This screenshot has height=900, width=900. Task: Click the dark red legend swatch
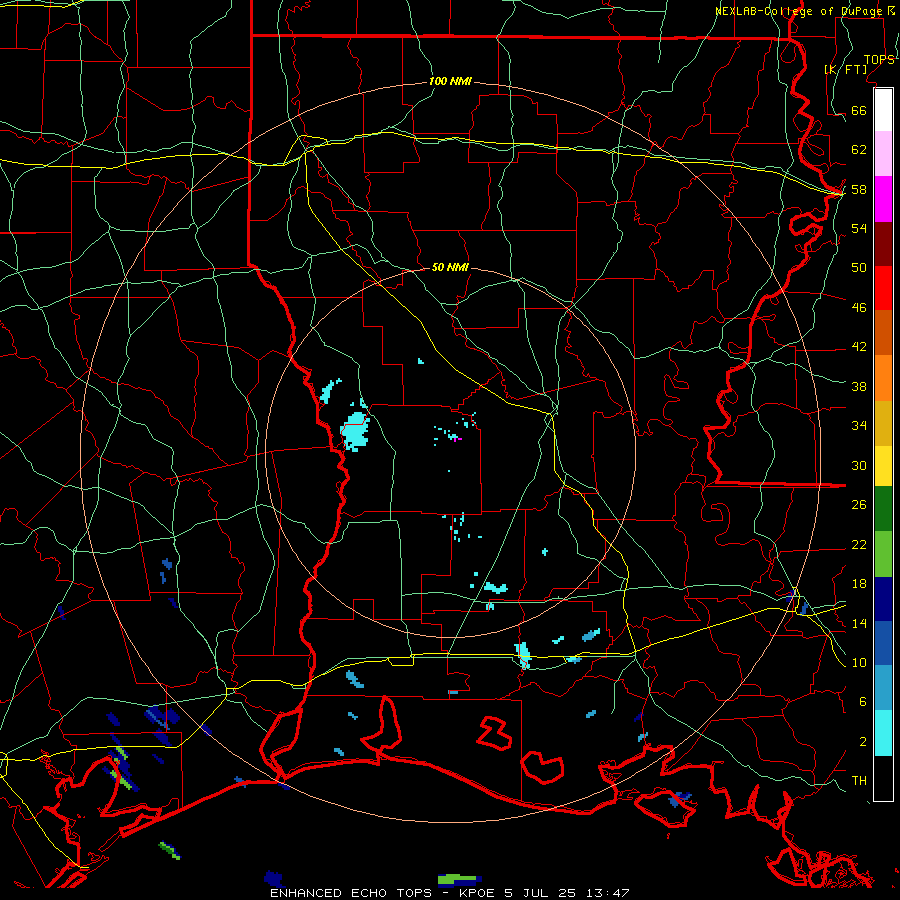tap(883, 244)
